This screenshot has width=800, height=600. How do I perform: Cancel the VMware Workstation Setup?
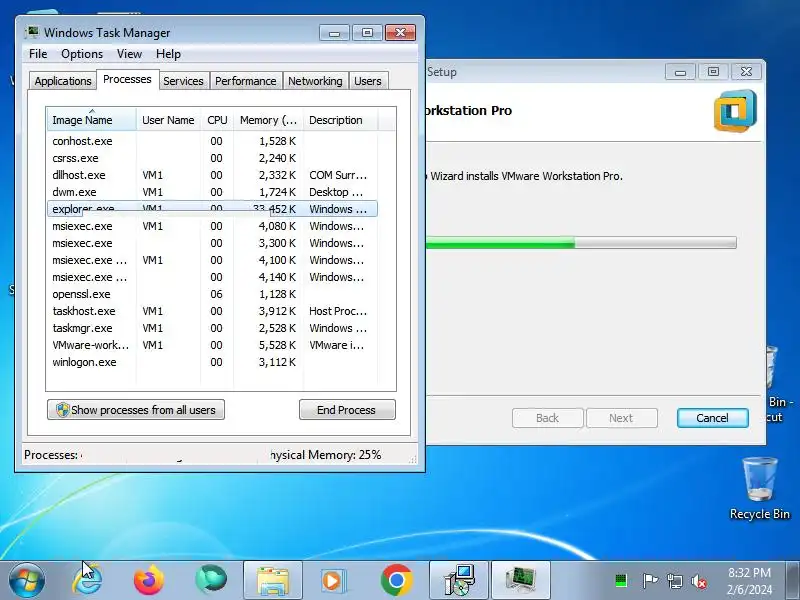pyautogui.click(x=712, y=418)
